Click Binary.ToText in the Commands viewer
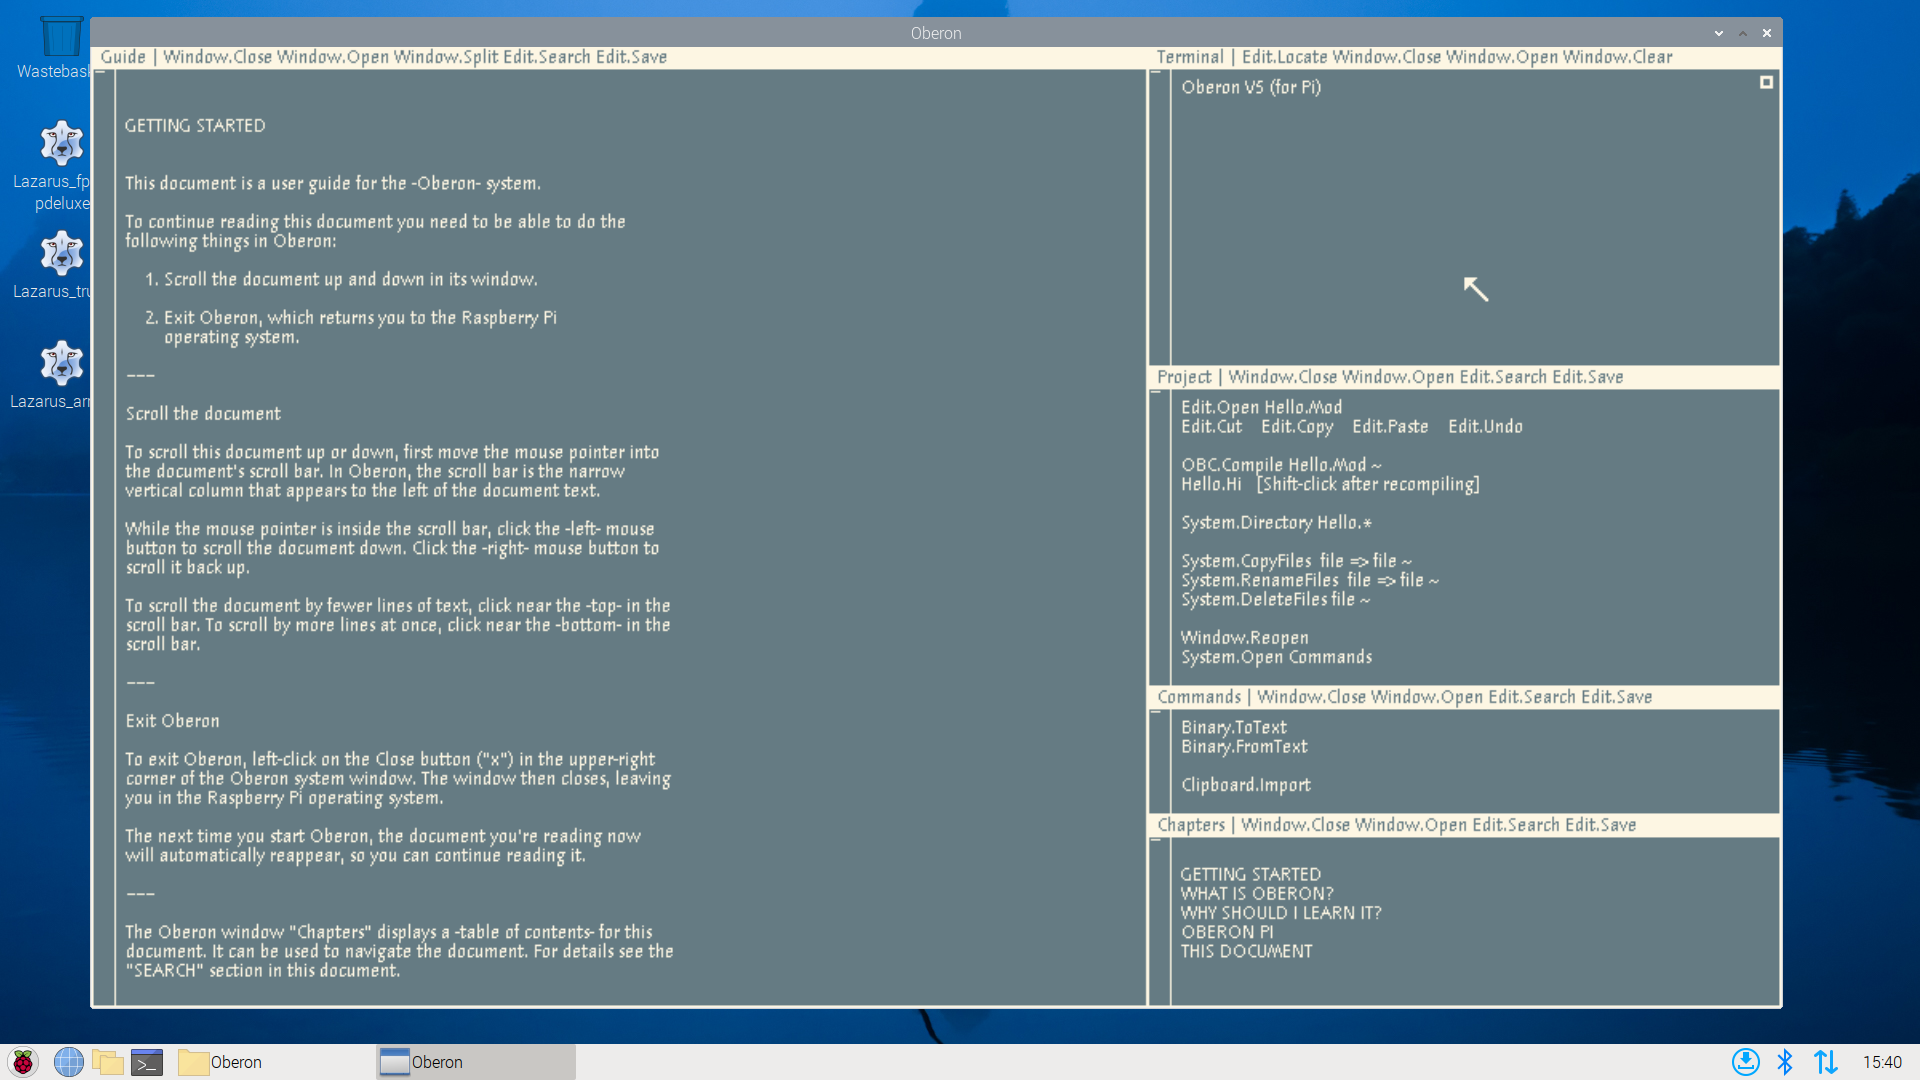 pyautogui.click(x=1233, y=727)
